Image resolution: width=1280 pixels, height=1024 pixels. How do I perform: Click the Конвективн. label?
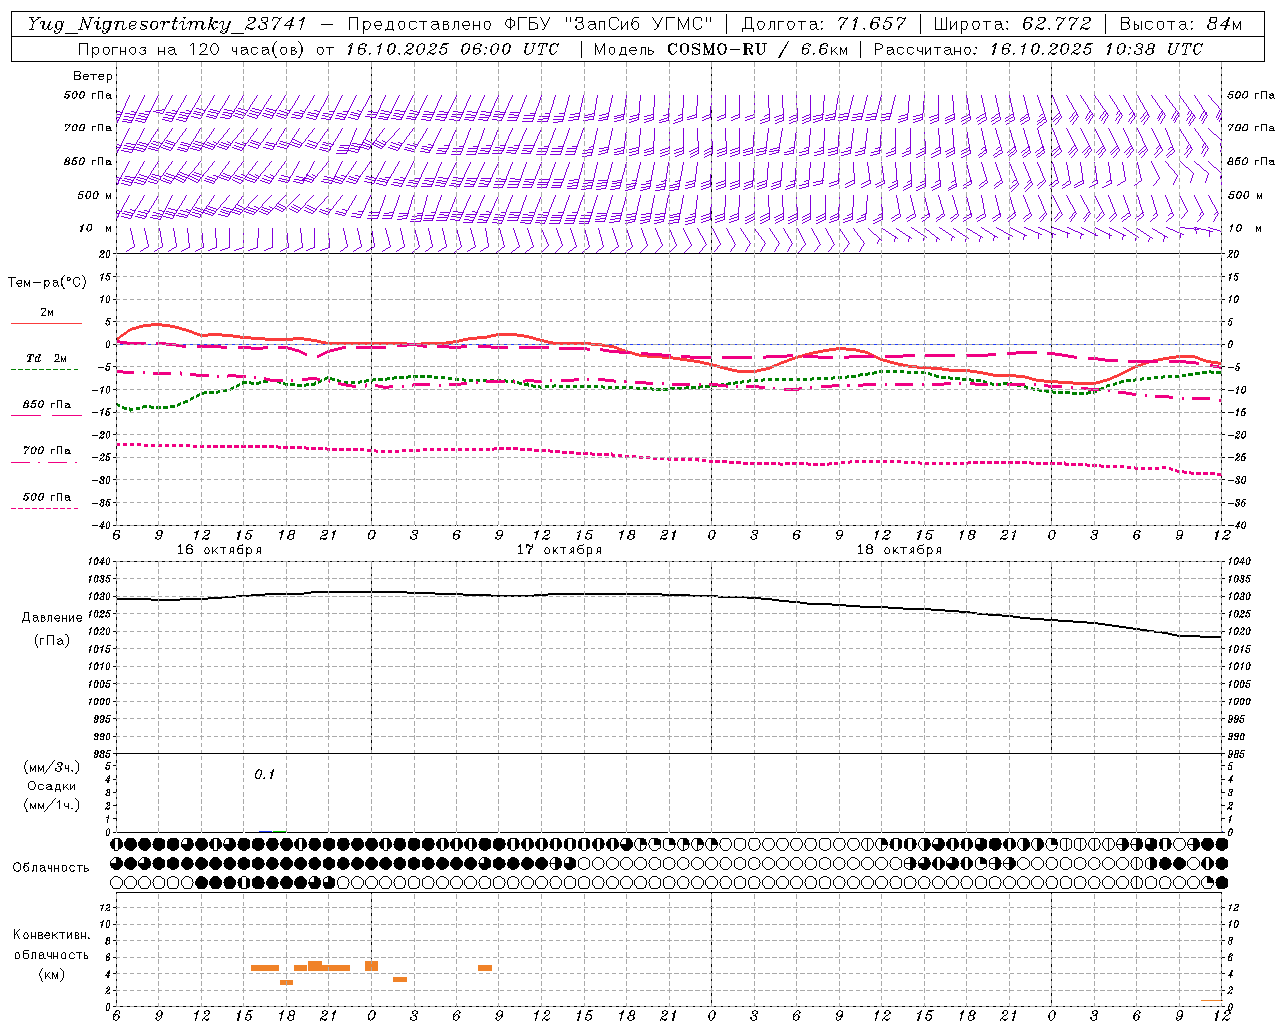click(51, 935)
